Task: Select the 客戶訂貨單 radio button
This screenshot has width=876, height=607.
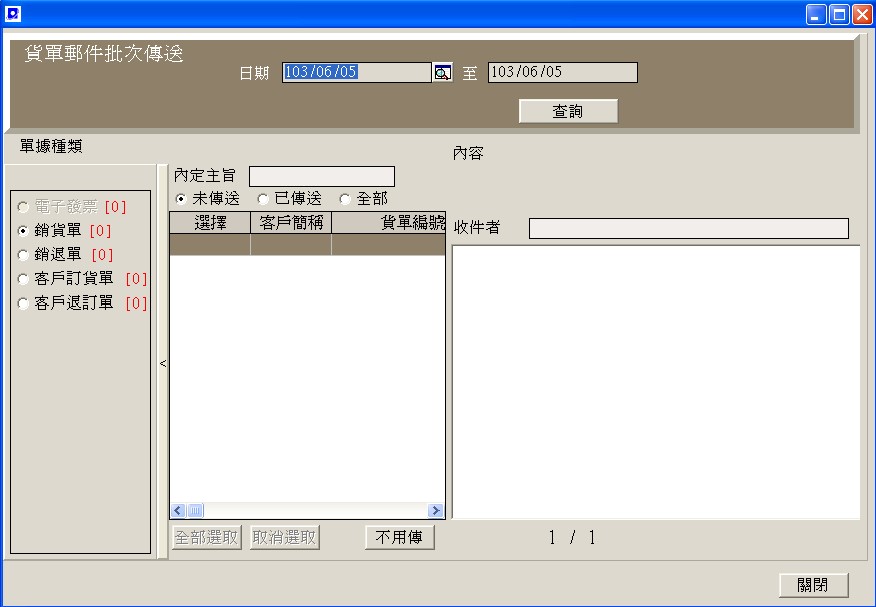Action: (23, 279)
